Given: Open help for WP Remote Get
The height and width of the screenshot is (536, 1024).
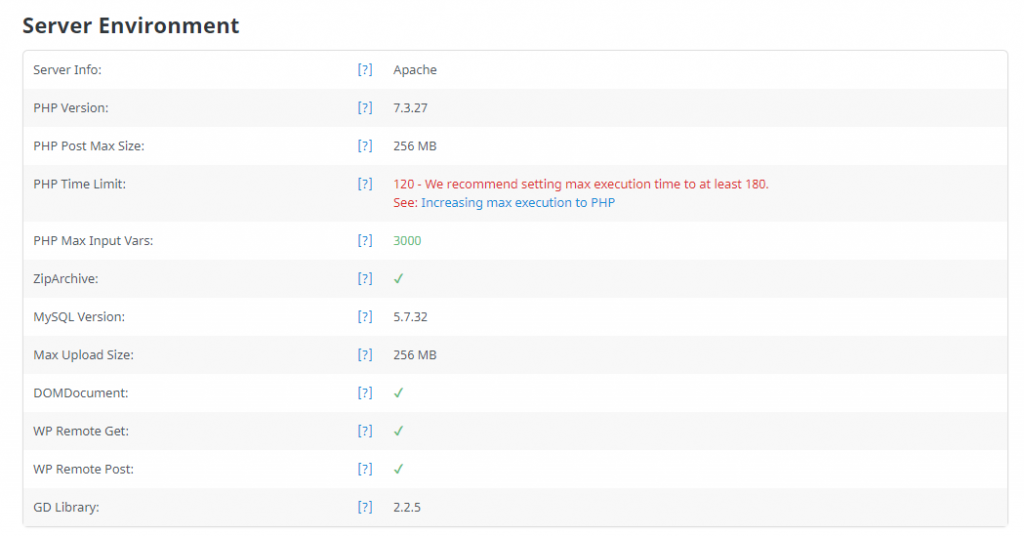Looking at the screenshot, I should click(365, 431).
